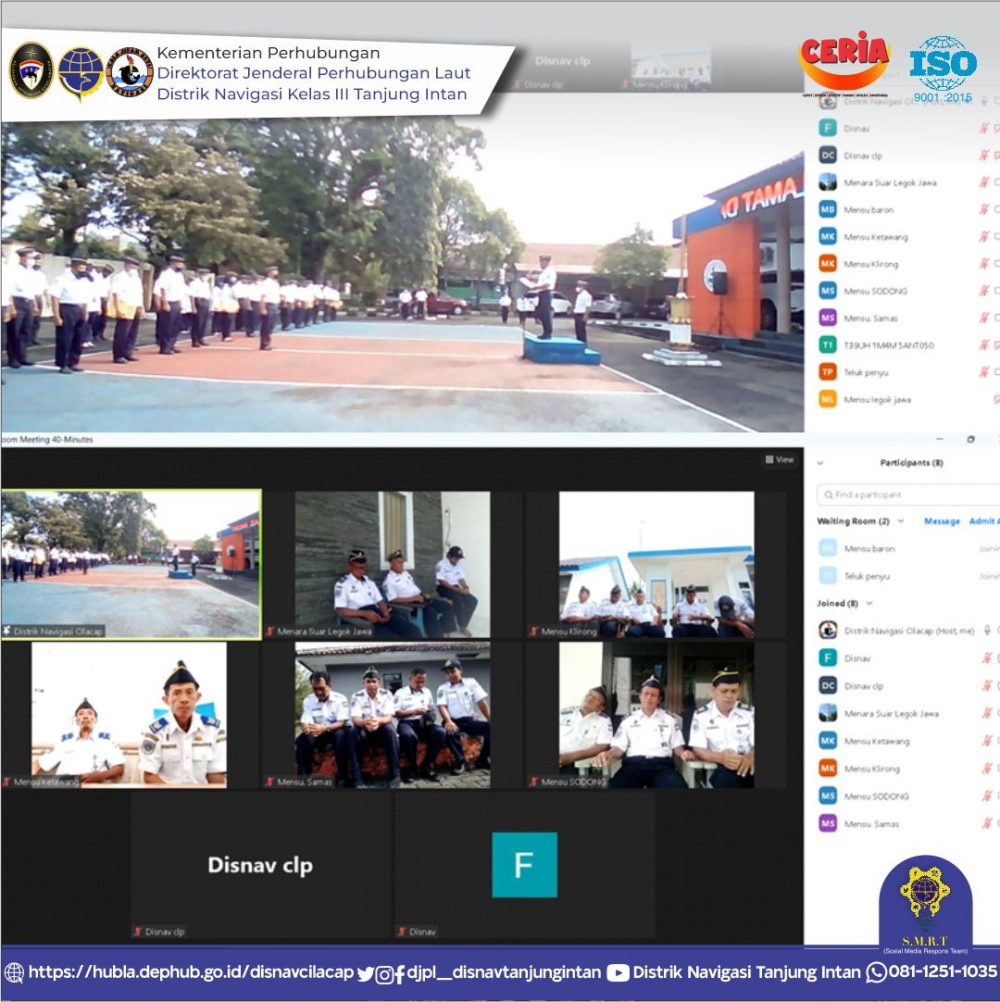
Task: Collapse the Waiting Room (2) section
Action: [x=901, y=521]
